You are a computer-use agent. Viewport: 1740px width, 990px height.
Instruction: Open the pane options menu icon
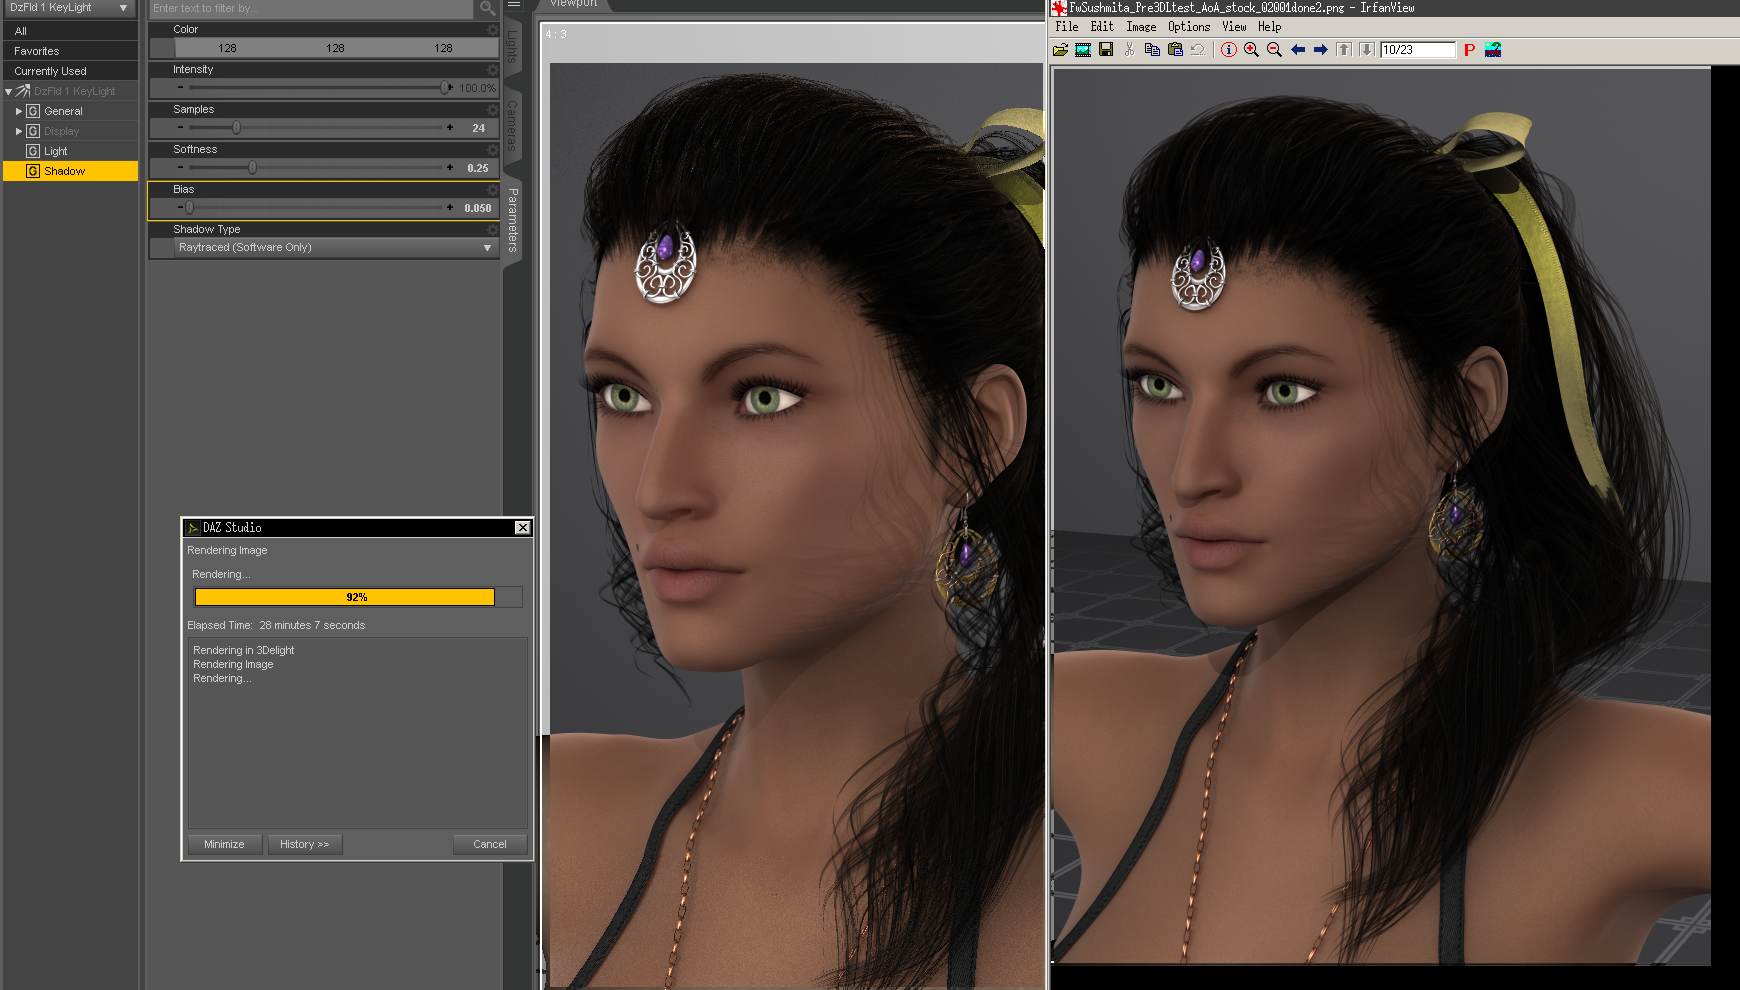[x=514, y=5]
